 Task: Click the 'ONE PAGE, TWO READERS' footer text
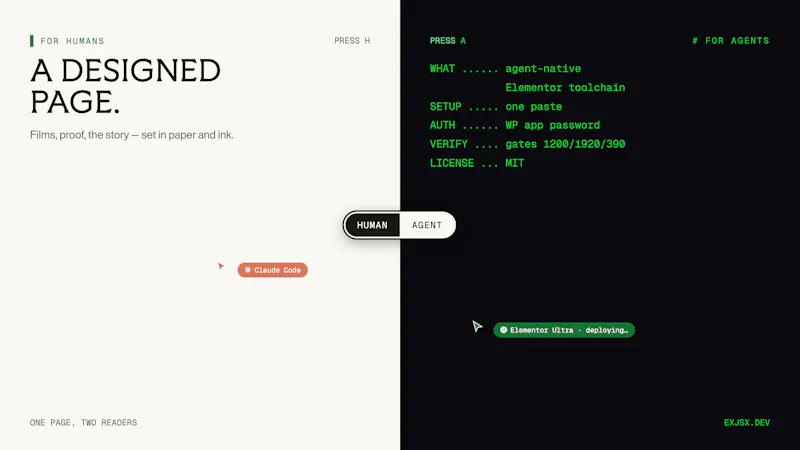[84, 422]
